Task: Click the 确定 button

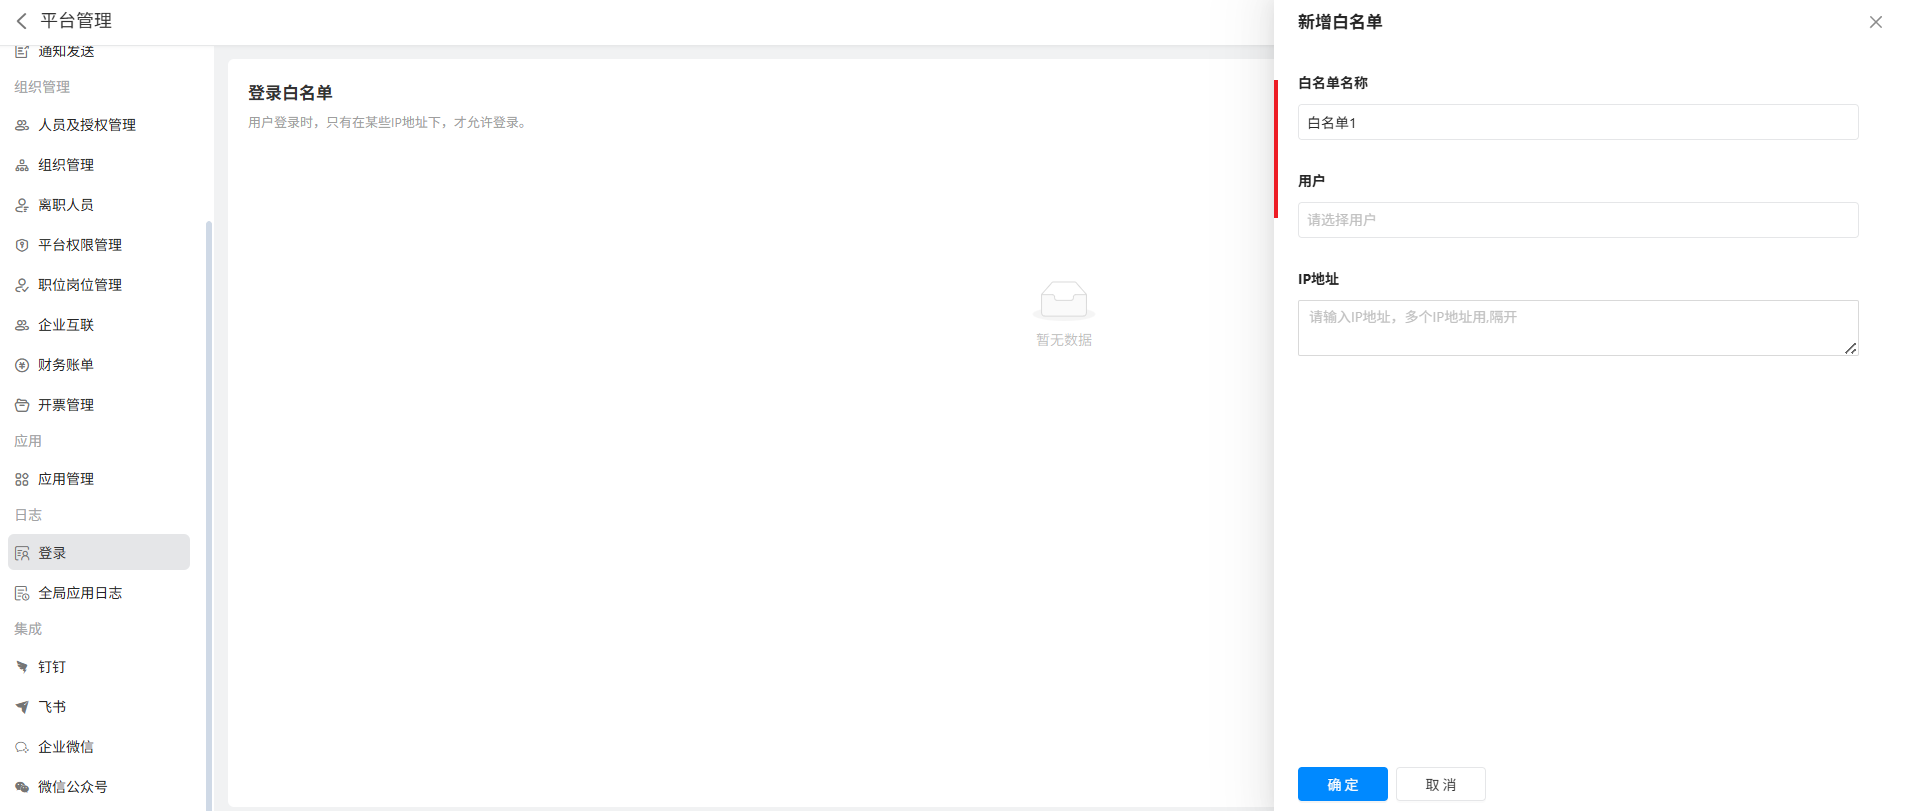Action: tap(1342, 784)
